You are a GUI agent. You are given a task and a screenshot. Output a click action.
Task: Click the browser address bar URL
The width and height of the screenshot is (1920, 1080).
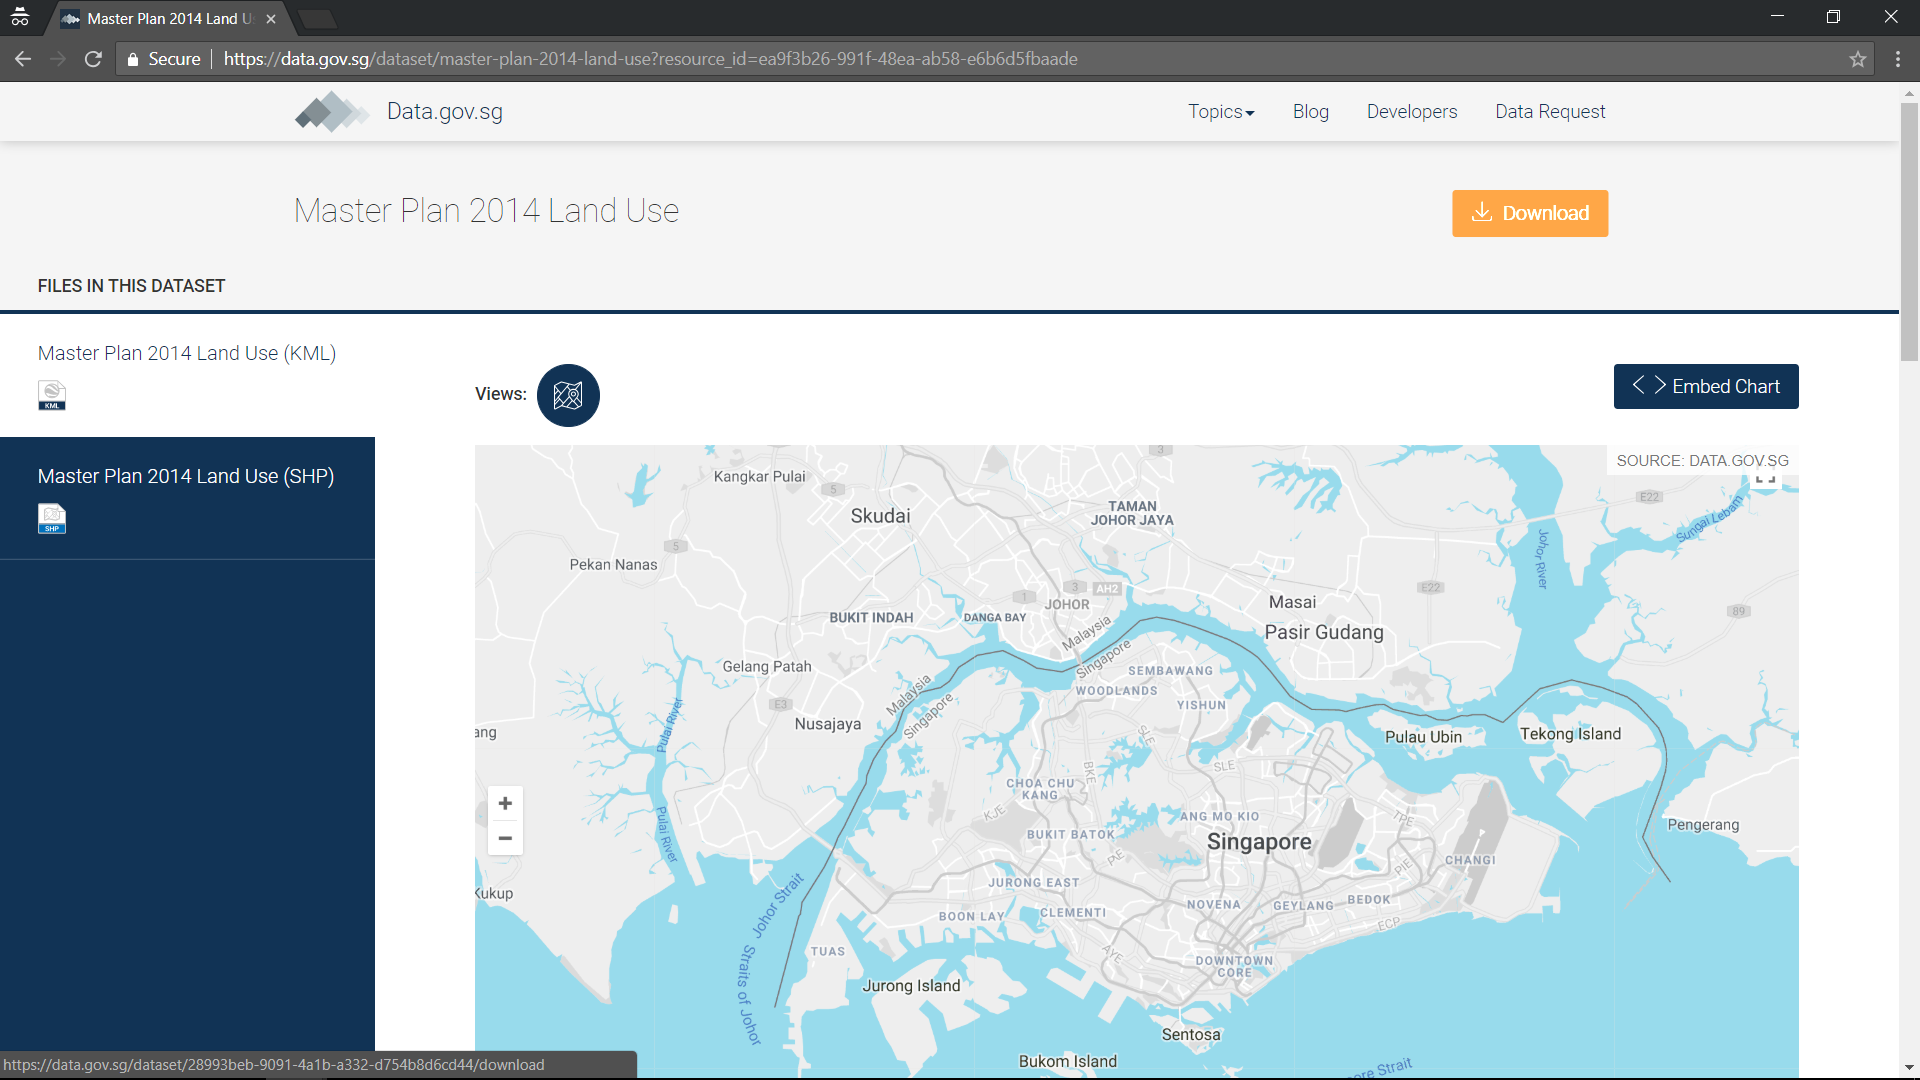650,59
